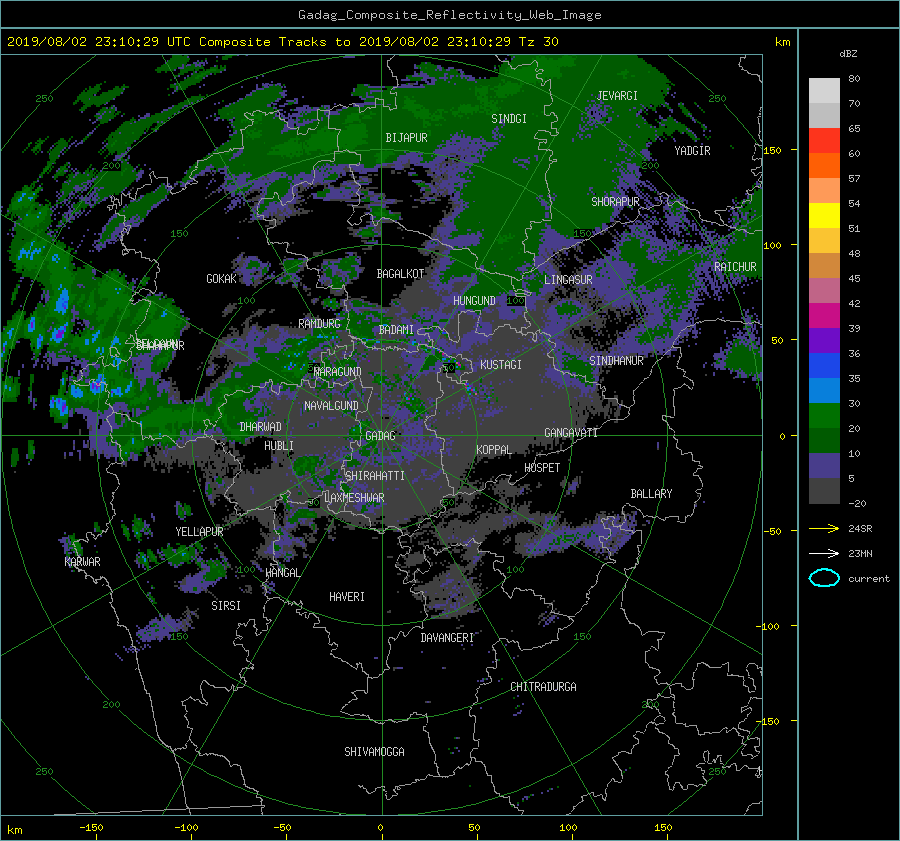Screen dimensions: 900x841
Task: Click the HUBLI city label
Action: [278, 446]
